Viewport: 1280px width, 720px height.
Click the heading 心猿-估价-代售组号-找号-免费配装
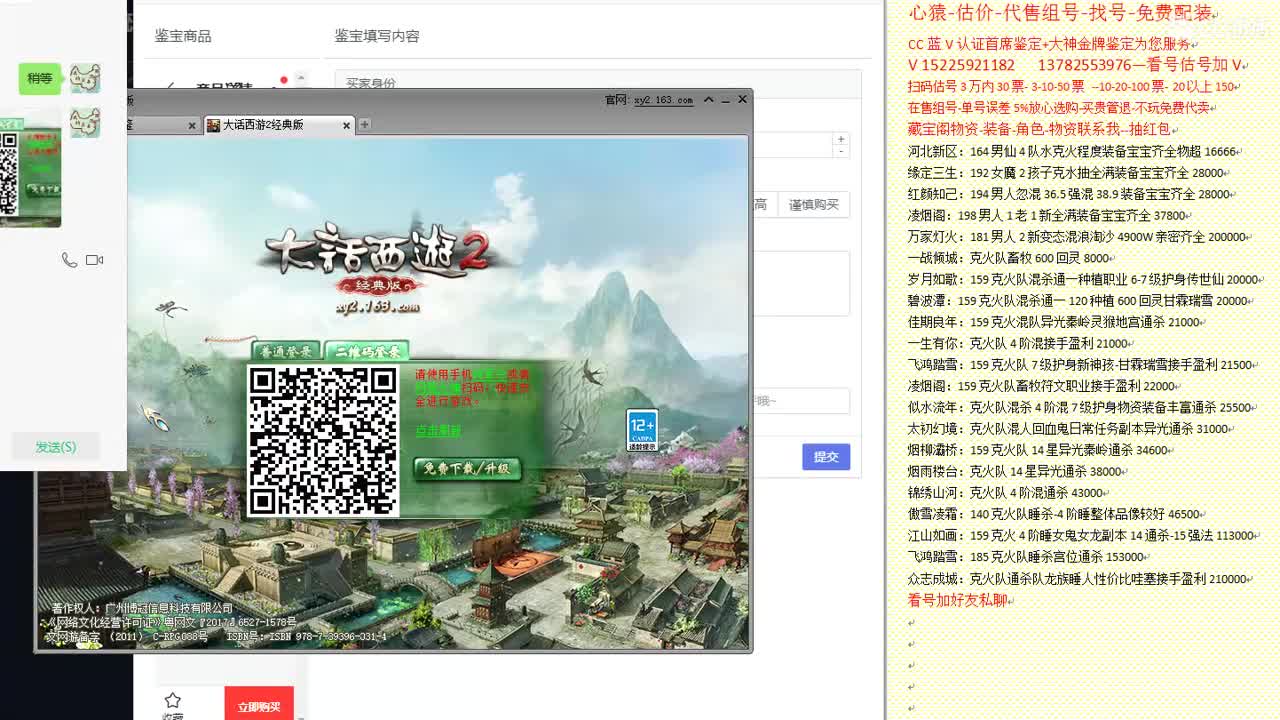(1060, 13)
